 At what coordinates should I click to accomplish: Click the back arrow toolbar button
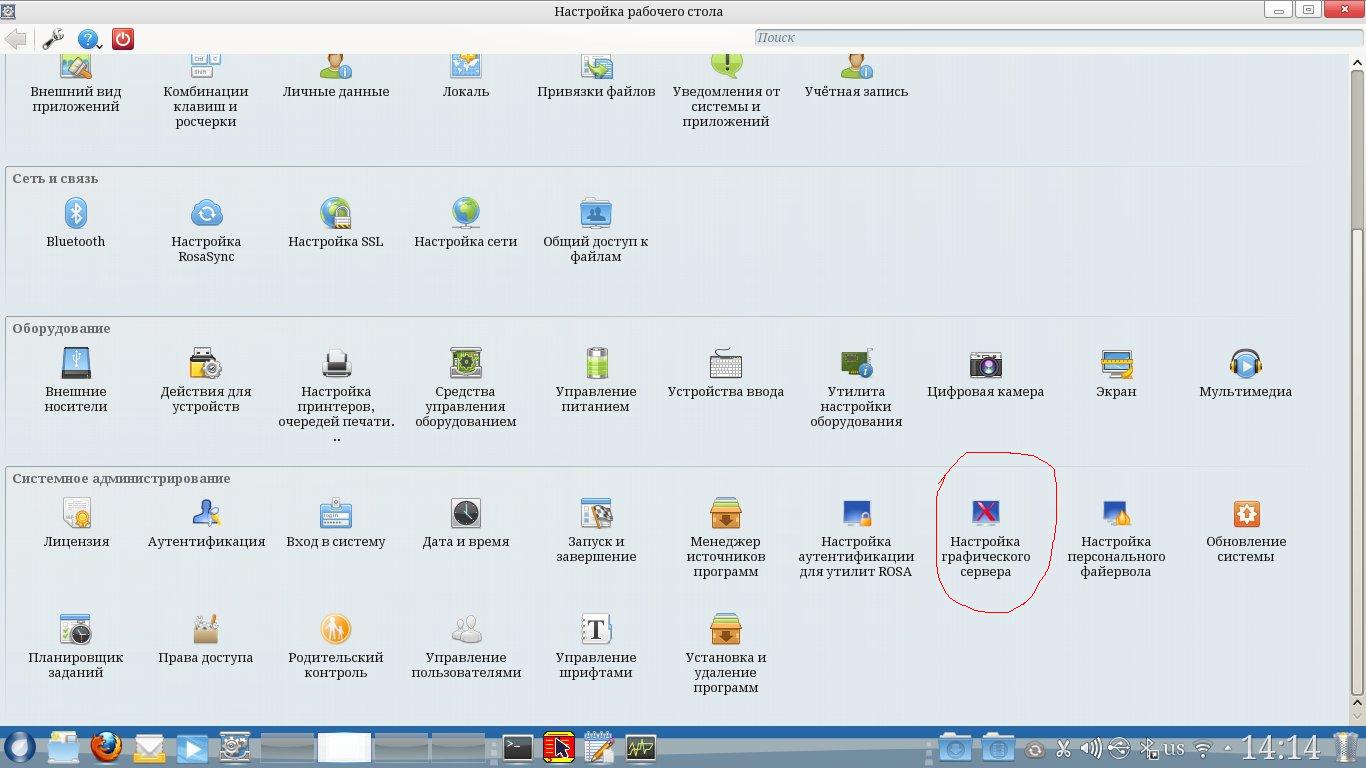coord(15,39)
